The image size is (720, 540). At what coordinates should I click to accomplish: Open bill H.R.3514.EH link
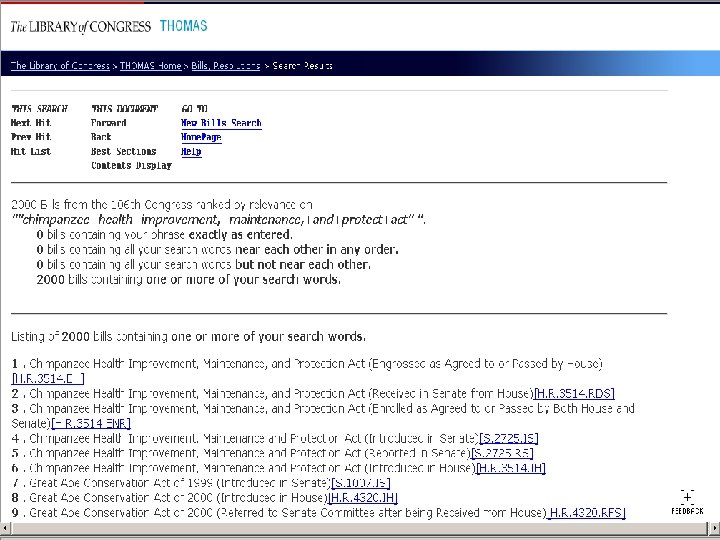[x=48, y=378]
